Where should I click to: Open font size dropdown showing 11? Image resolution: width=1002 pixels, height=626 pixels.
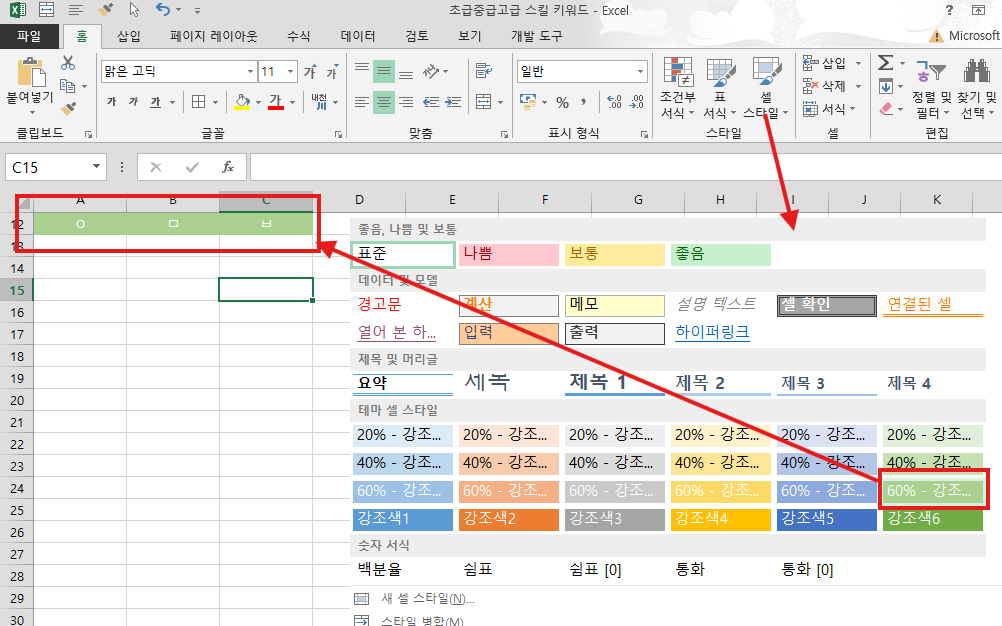pos(291,72)
